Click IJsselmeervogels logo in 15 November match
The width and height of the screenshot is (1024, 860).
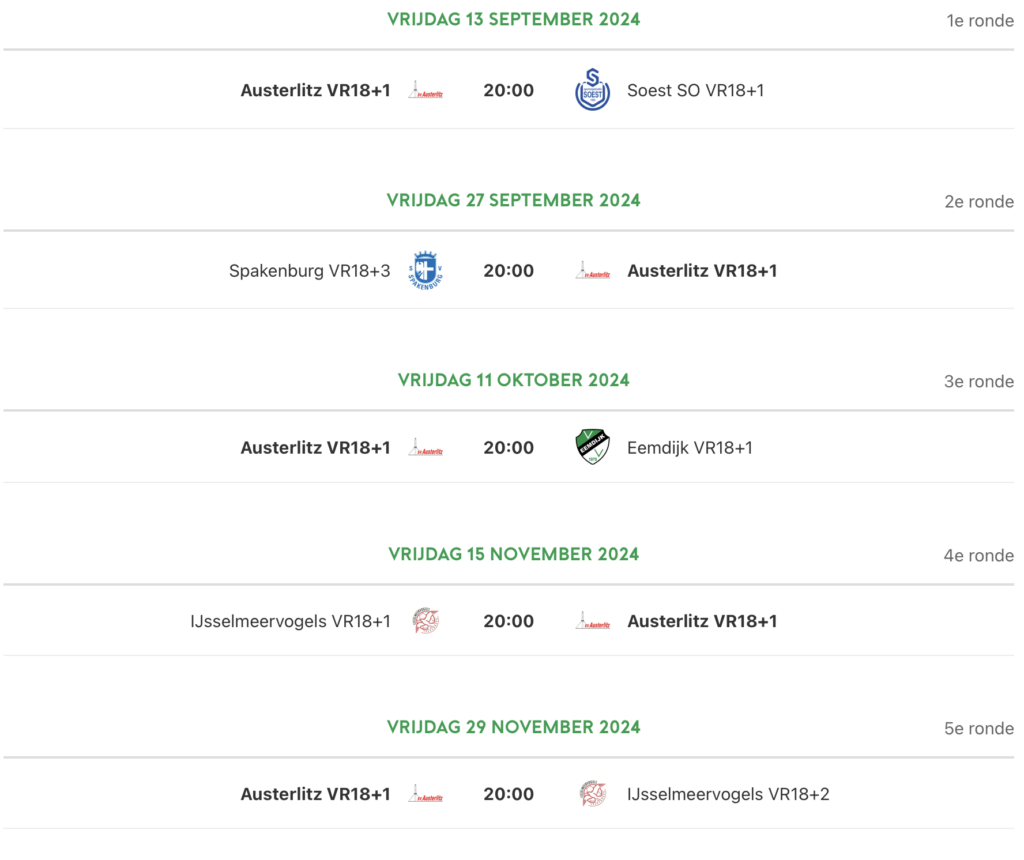point(425,621)
